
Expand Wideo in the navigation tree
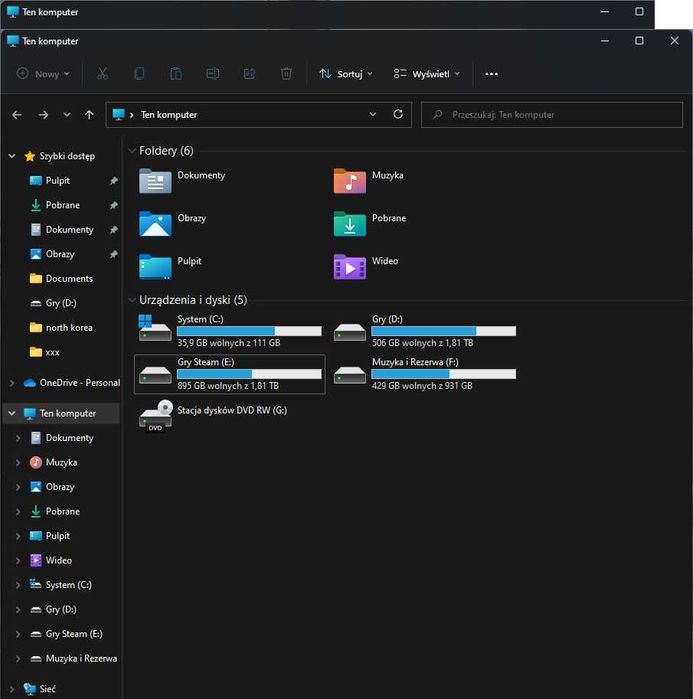(x=18, y=560)
